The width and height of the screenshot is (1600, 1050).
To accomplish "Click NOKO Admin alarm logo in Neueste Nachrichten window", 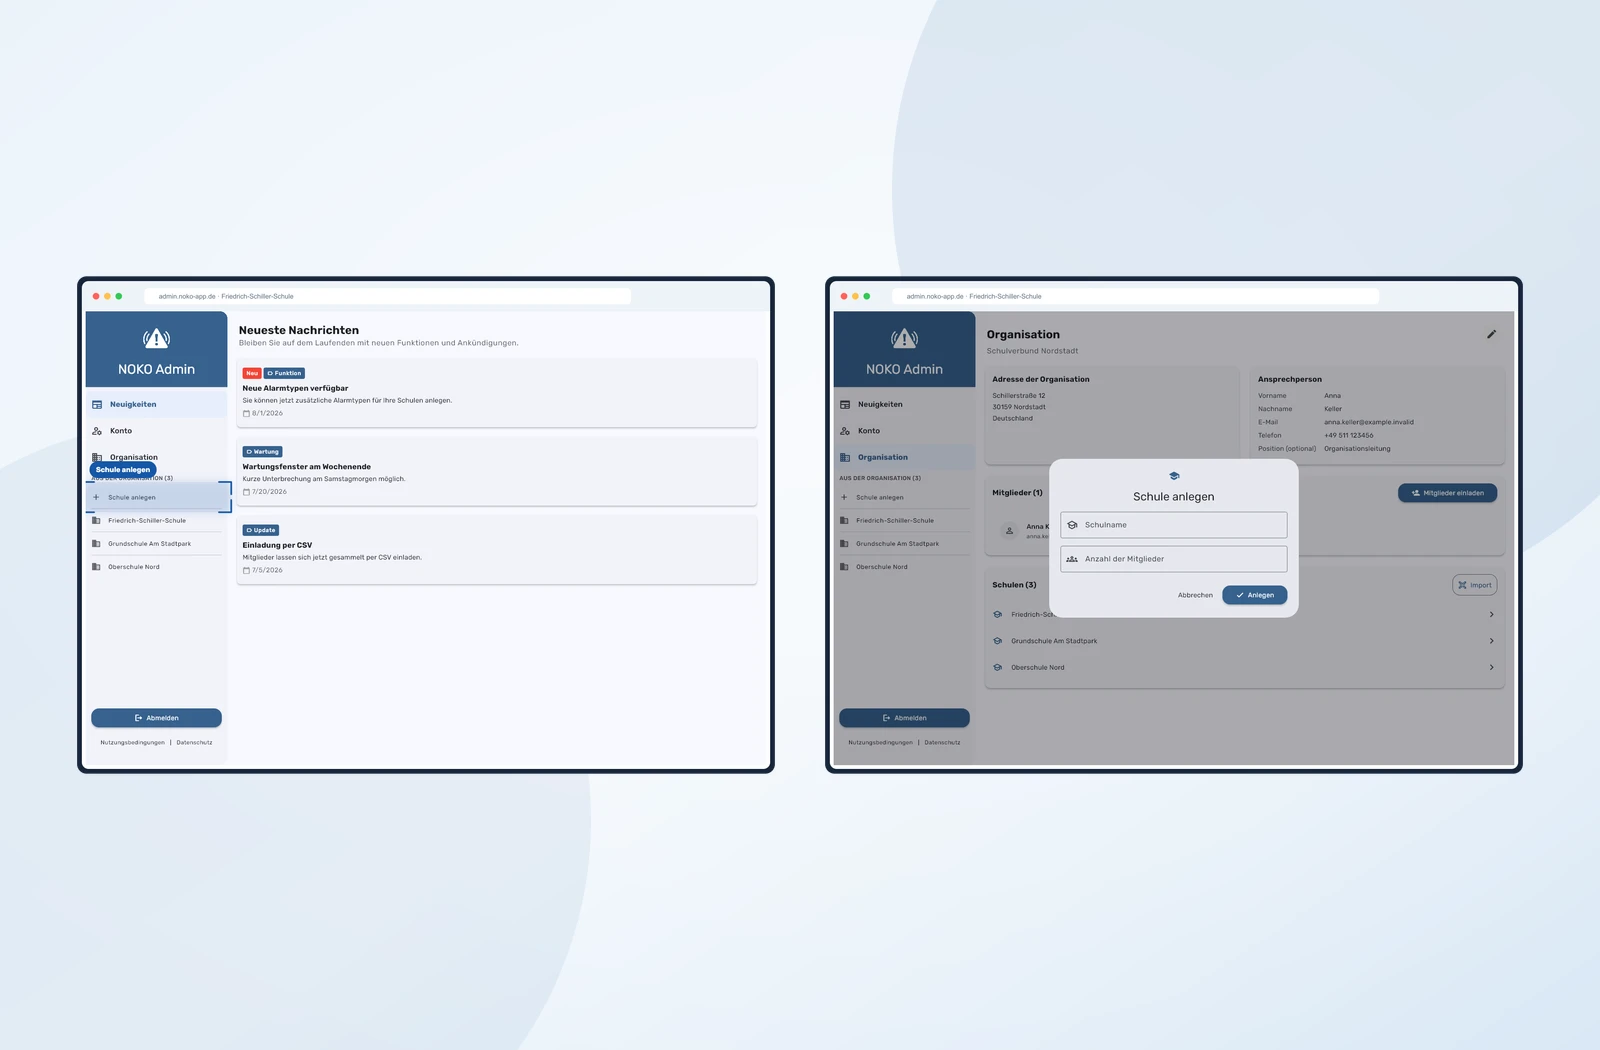I will click(156, 338).
